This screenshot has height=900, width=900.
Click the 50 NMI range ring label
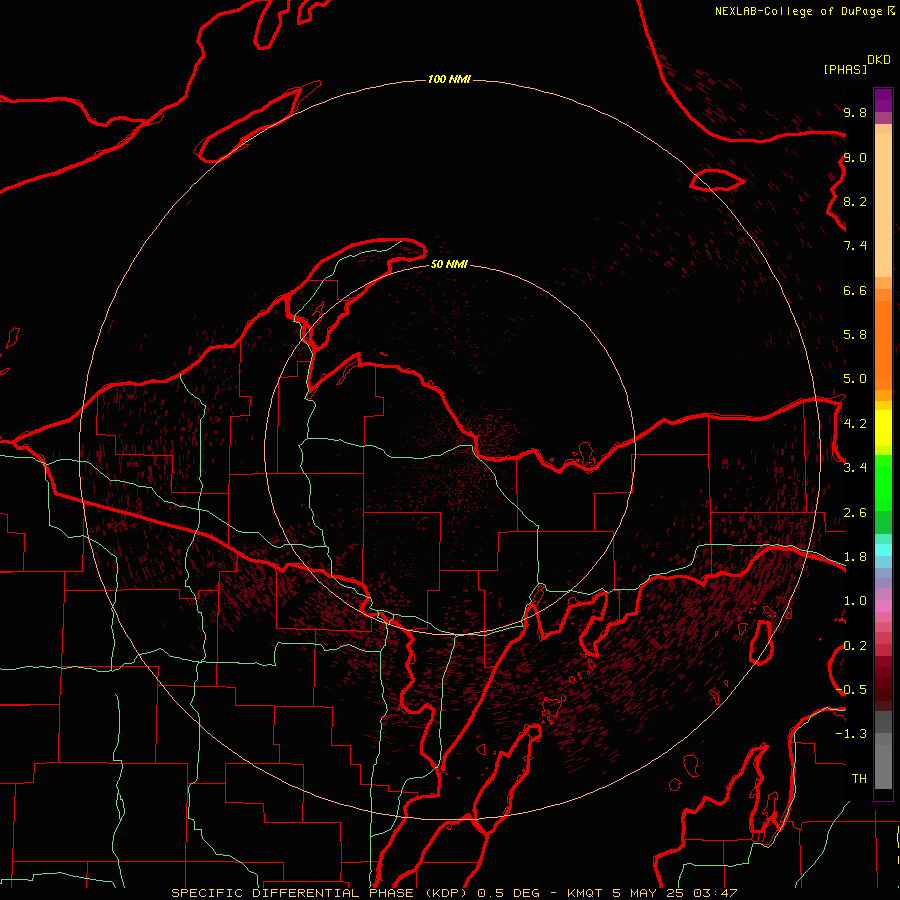[x=449, y=264]
